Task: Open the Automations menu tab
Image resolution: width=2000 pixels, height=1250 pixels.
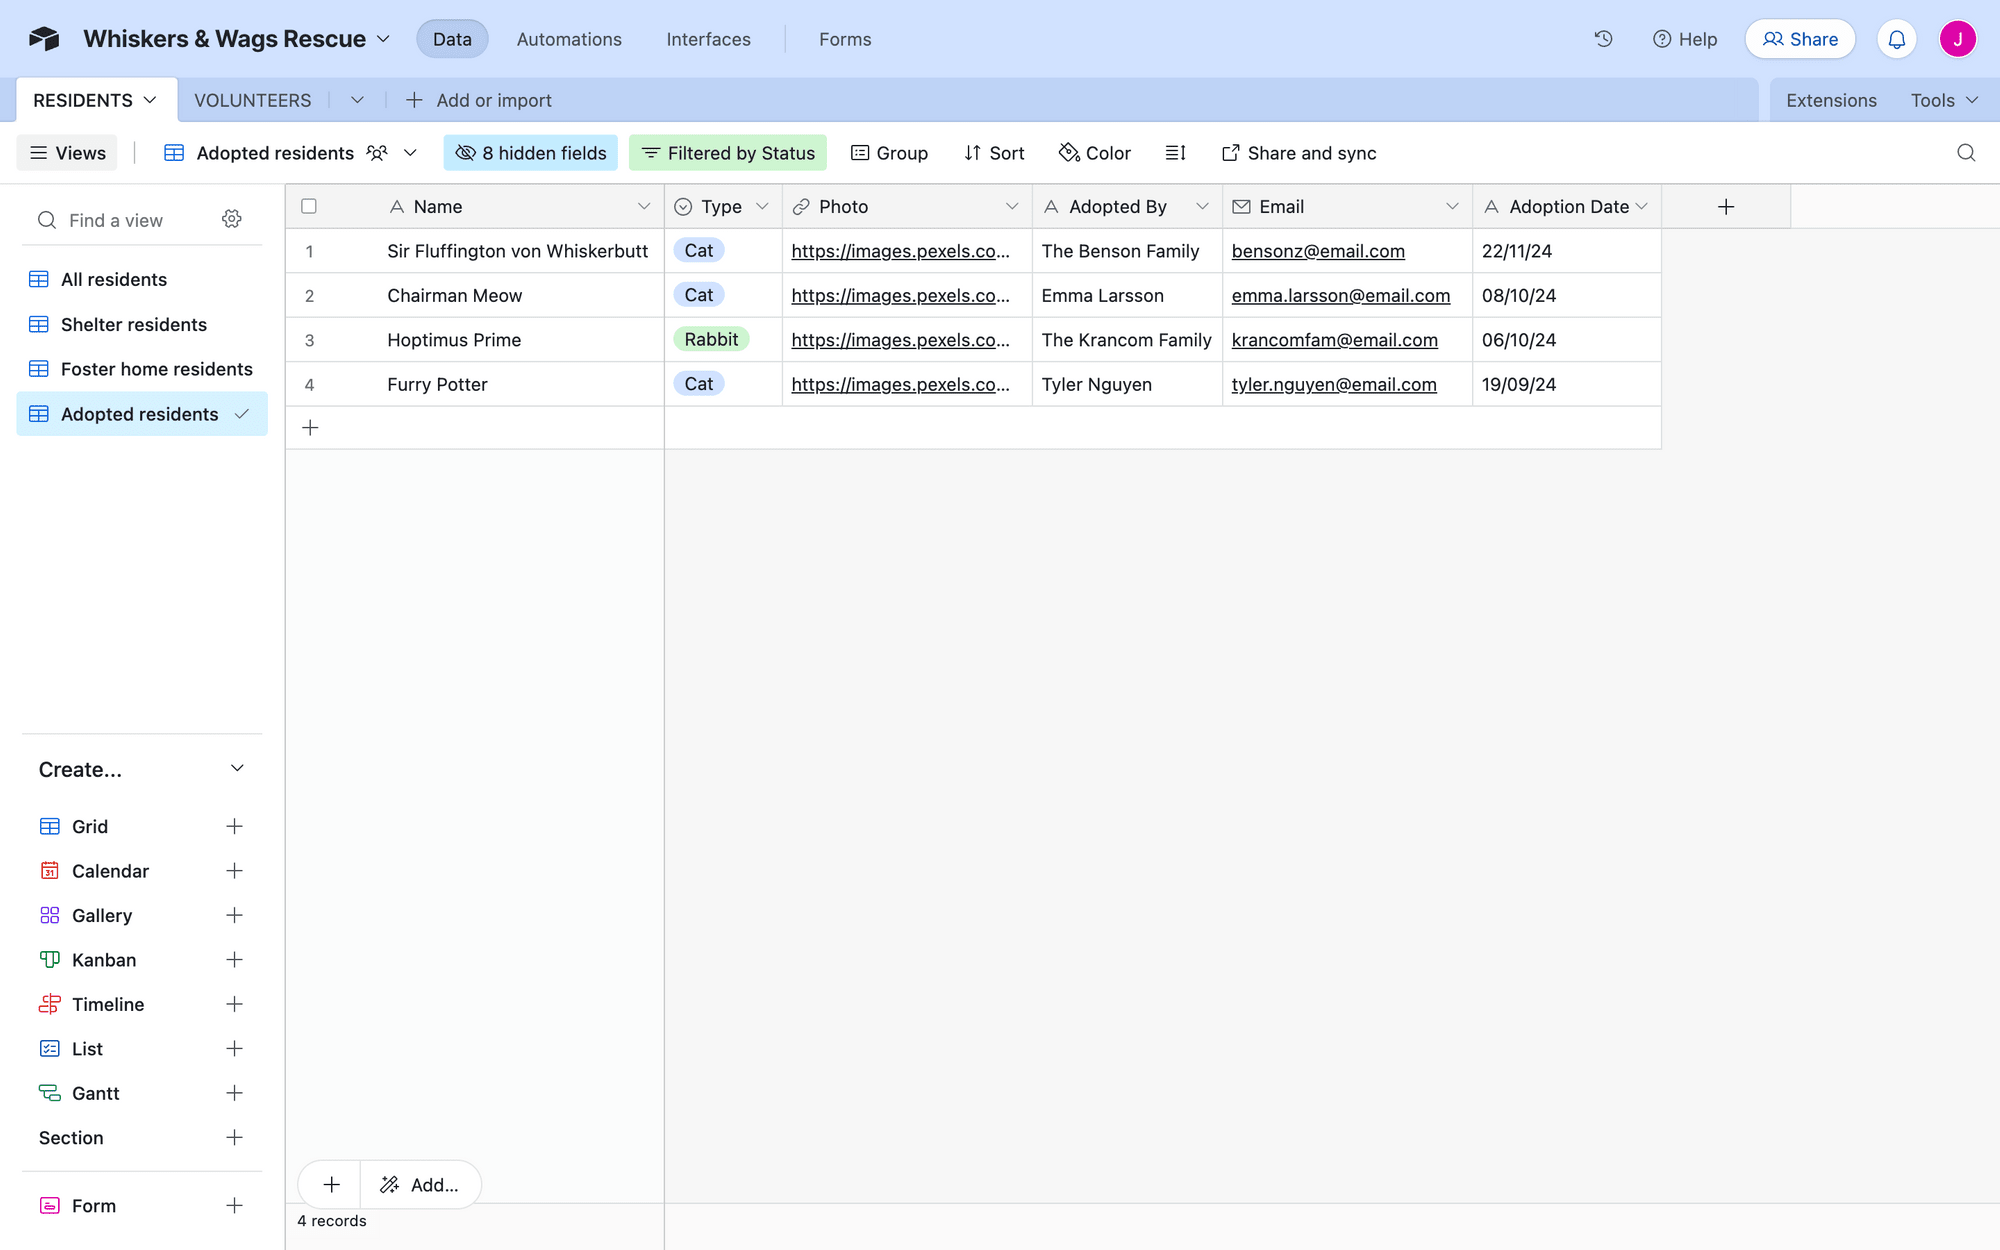Action: click(x=569, y=39)
